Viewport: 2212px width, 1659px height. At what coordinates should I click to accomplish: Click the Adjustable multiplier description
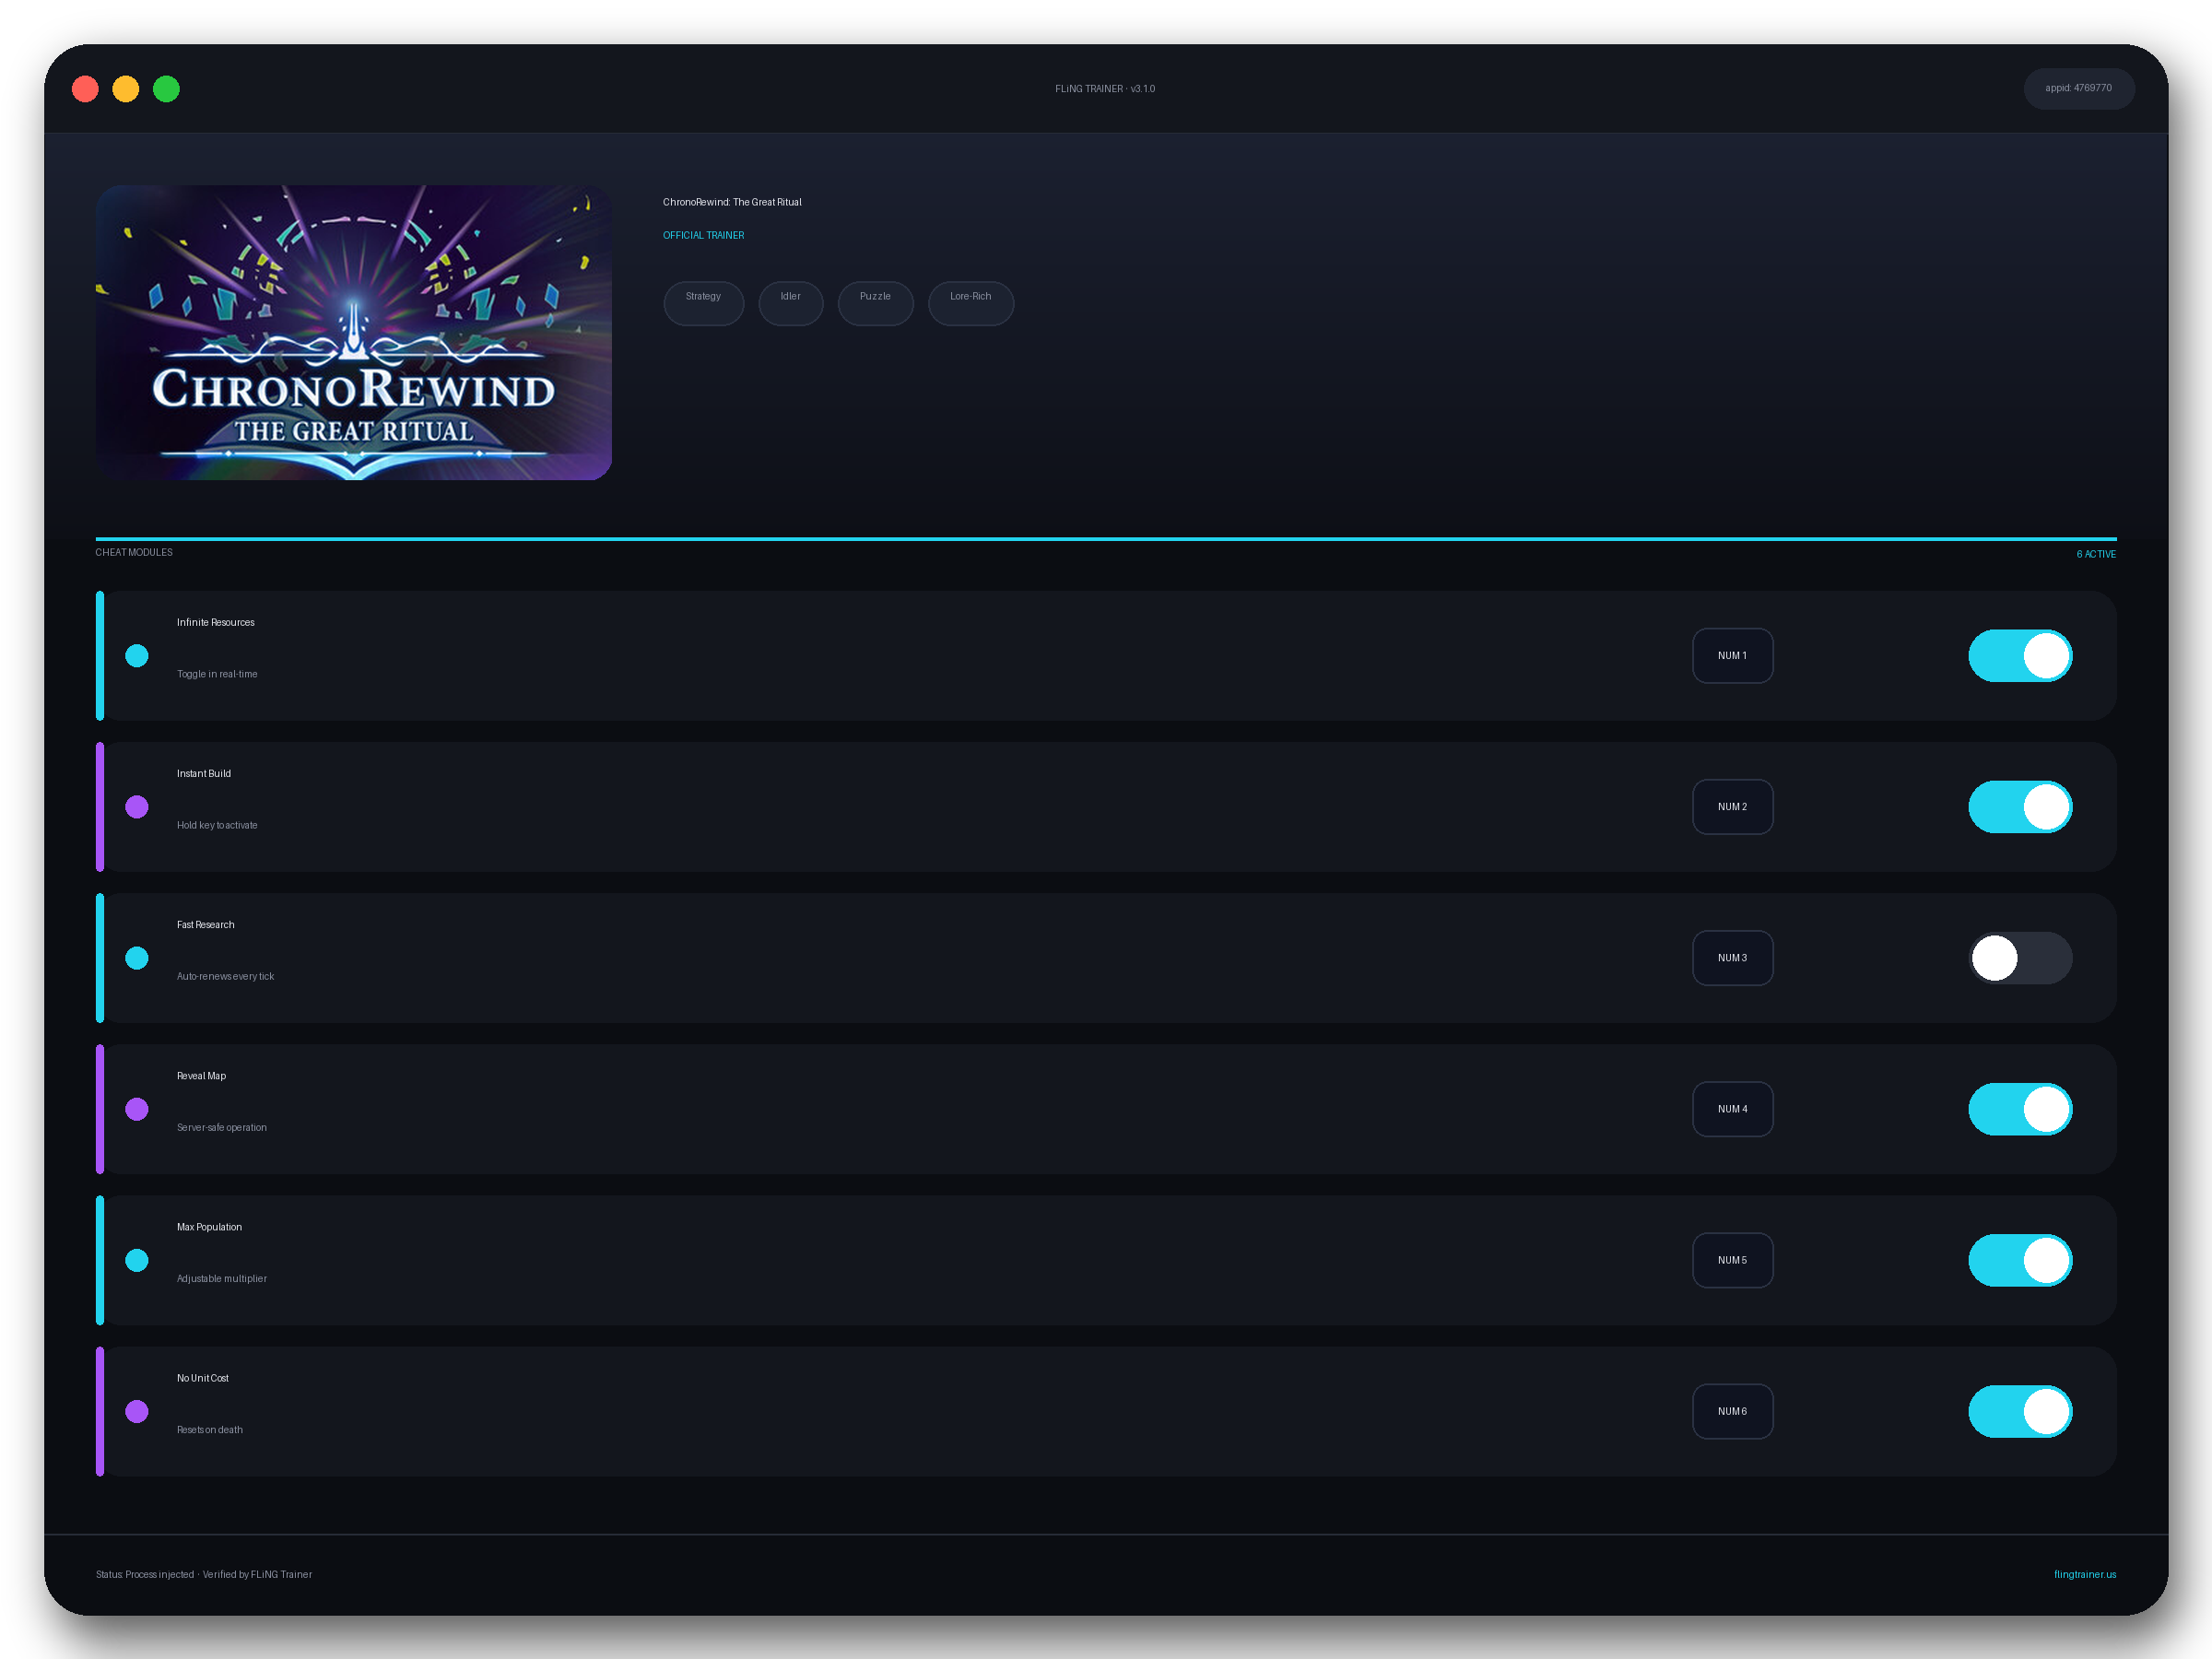(x=222, y=1278)
